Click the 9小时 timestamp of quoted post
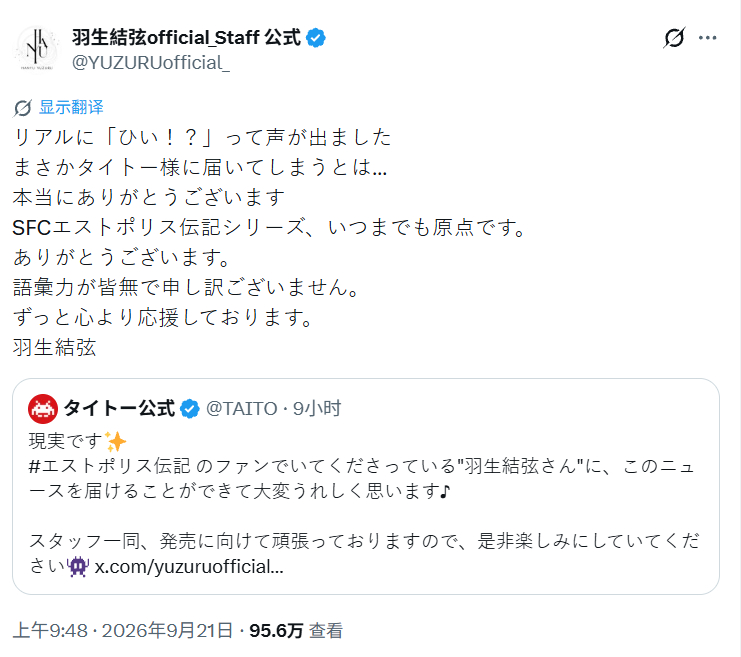The image size is (741, 657). [317, 408]
